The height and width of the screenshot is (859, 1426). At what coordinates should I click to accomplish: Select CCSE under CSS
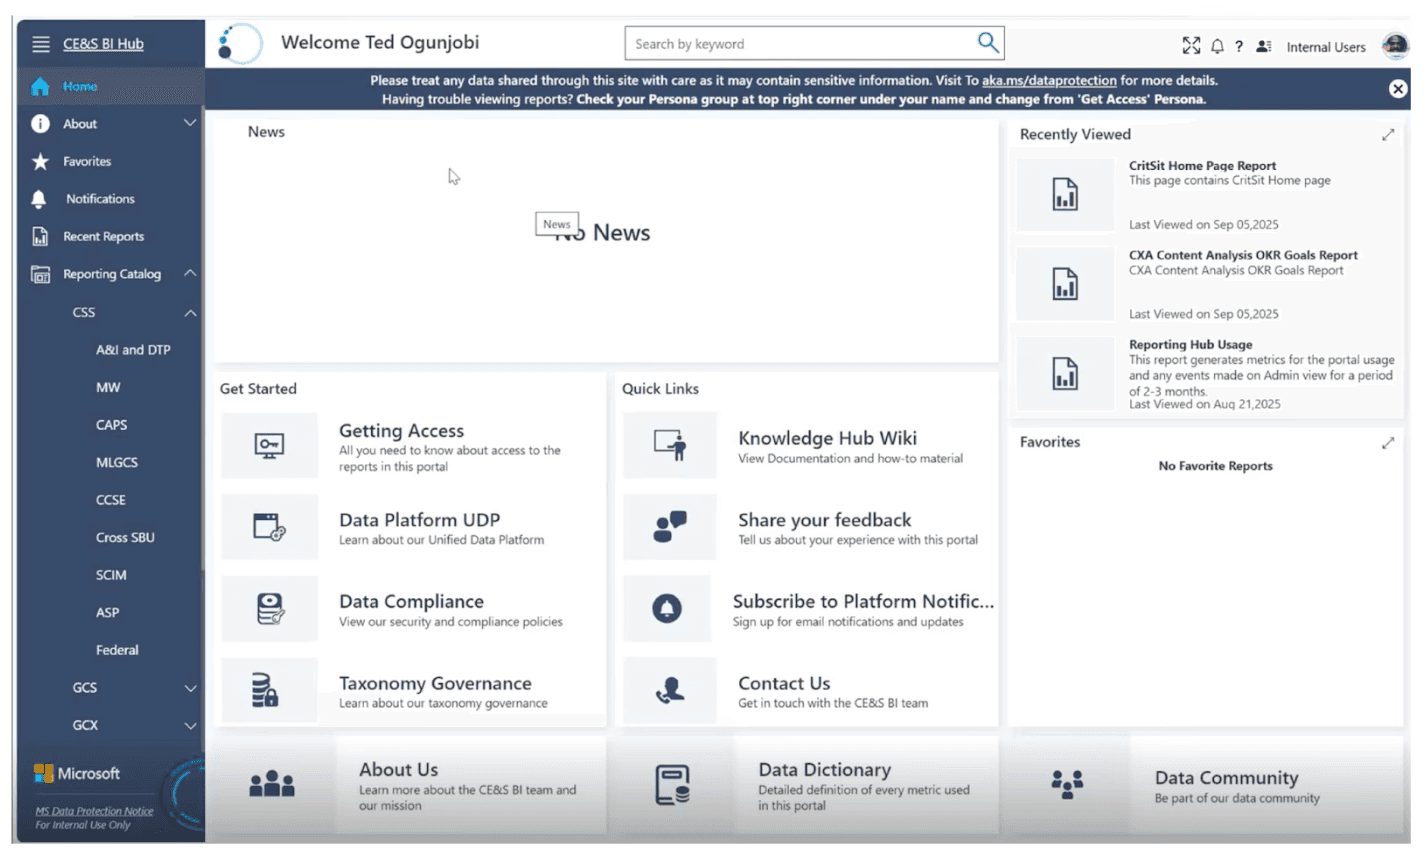(x=110, y=500)
